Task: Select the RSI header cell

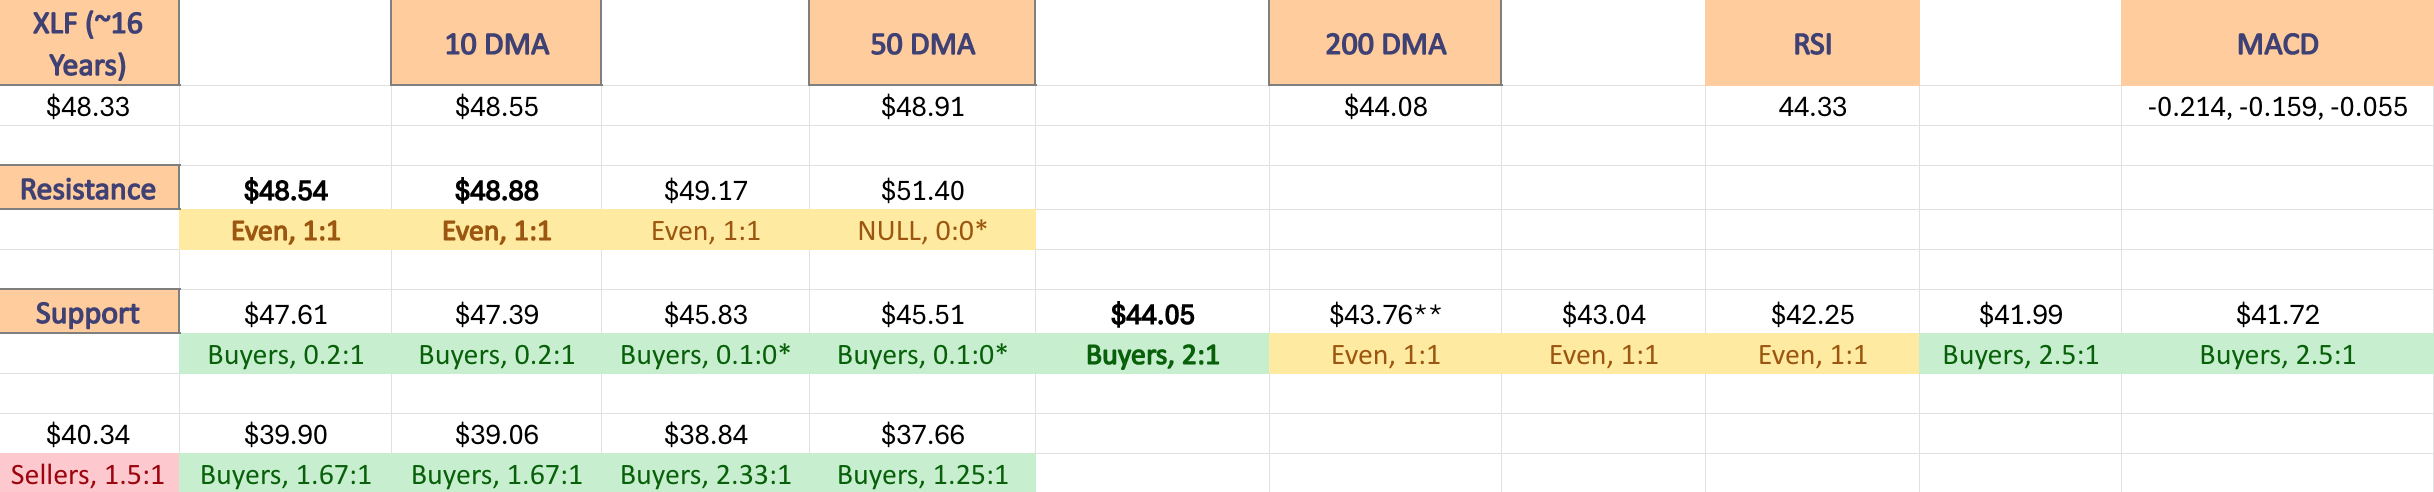Action: 1812,43
